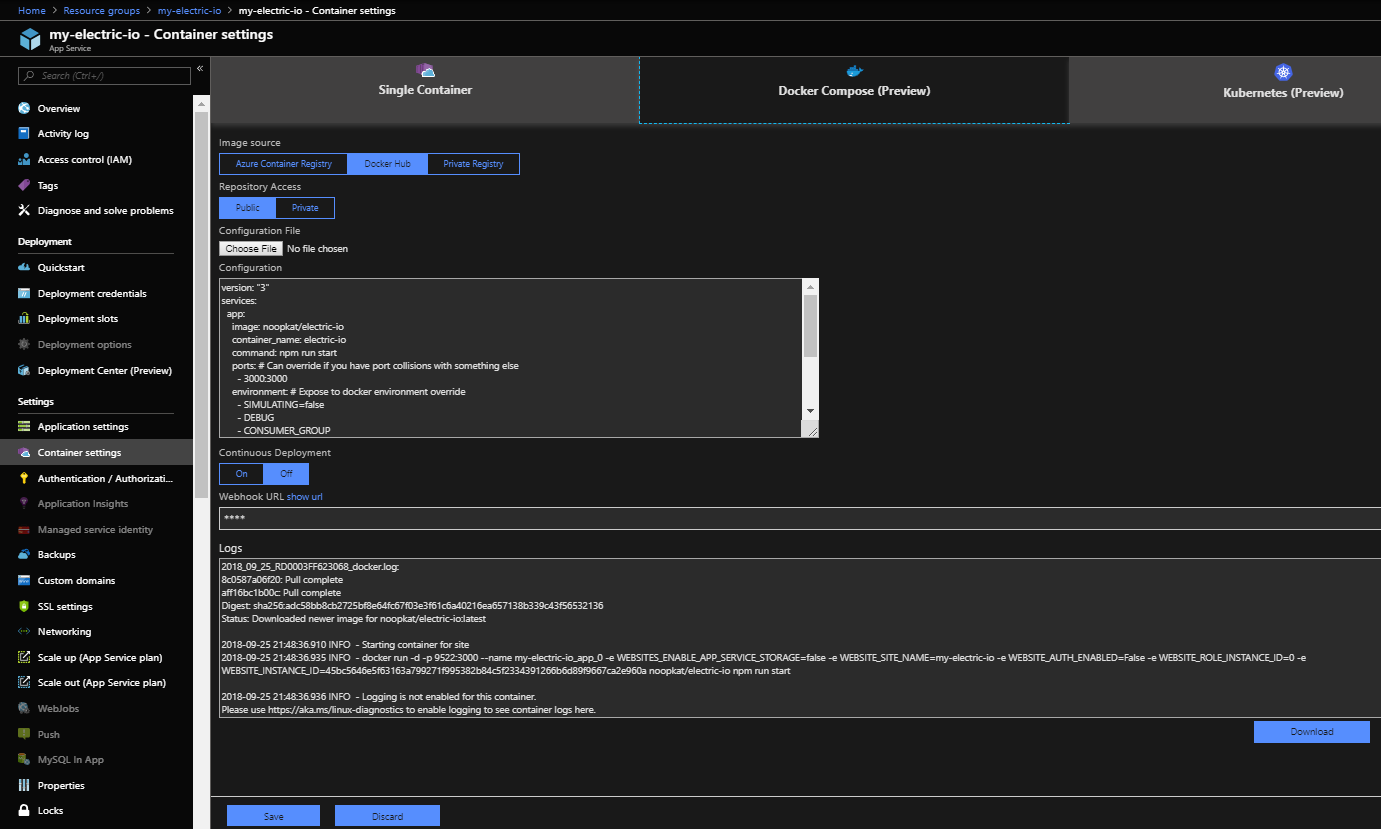Click the Access control (IAM) people icon
The image size is (1381, 829).
click(x=24, y=160)
